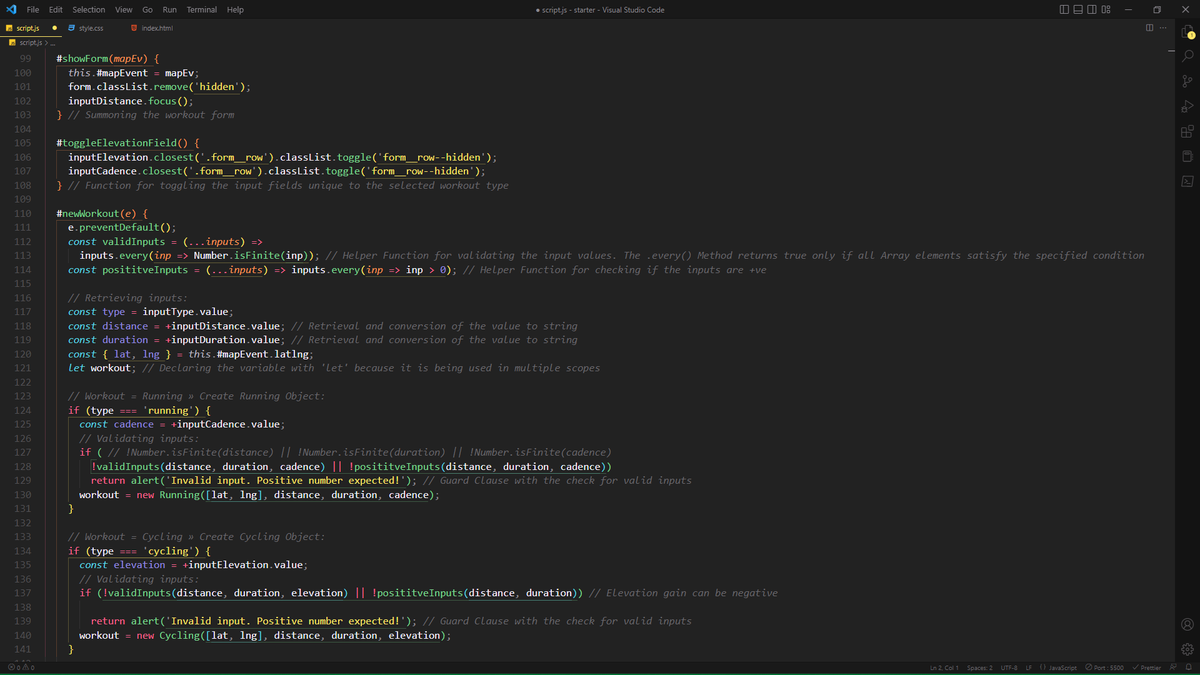Click on "if (type === 'cycling') {" line
The image size is (1200, 675).
coord(140,551)
